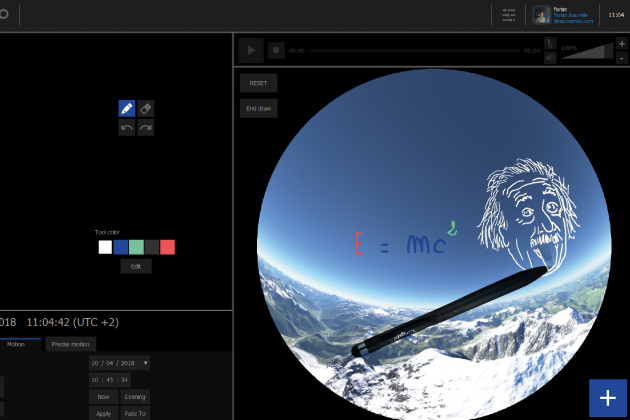Click the triangular volume level slider
Screen dimensions: 630x420
(x=587, y=51)
